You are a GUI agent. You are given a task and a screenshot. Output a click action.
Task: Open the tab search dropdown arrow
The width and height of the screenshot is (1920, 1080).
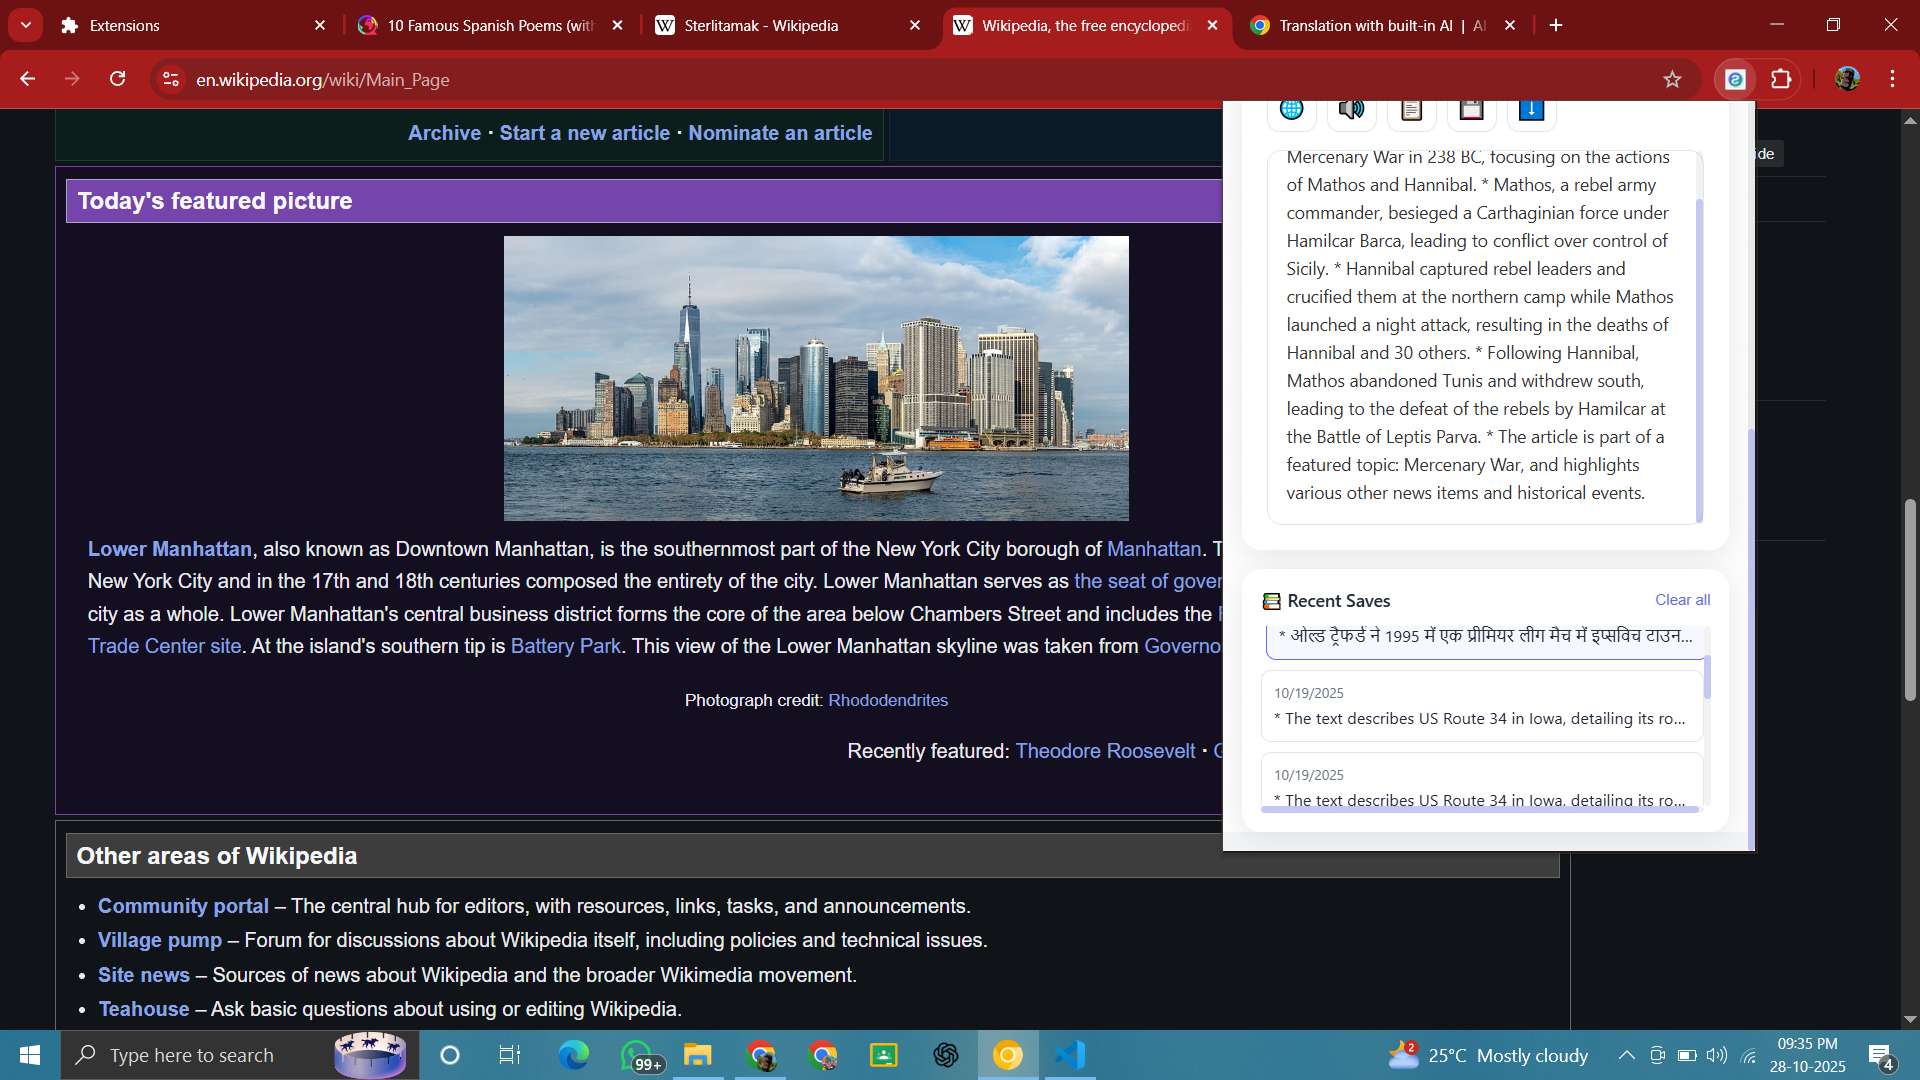[x=26, y=25]
